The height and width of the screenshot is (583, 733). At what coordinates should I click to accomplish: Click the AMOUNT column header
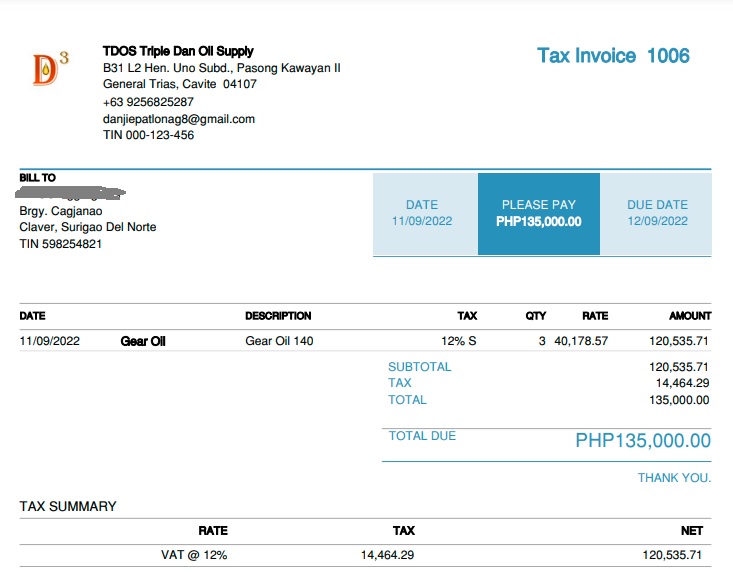click(690, 316)
